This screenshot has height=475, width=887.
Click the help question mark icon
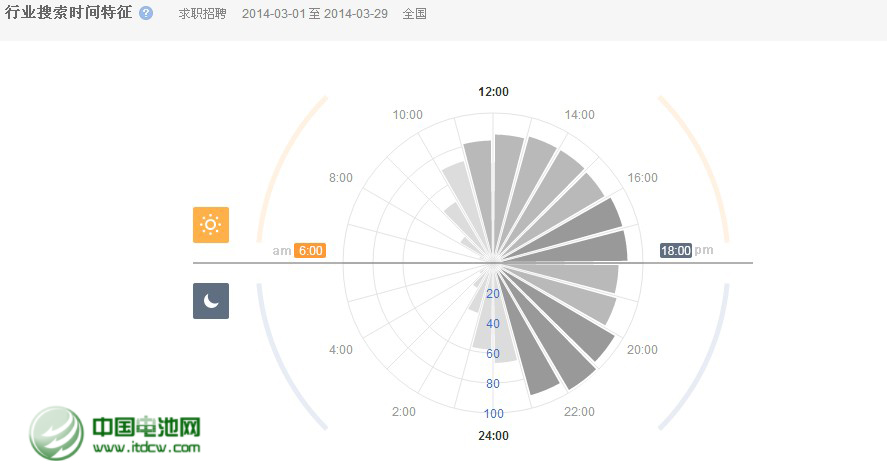coord(147,14)
